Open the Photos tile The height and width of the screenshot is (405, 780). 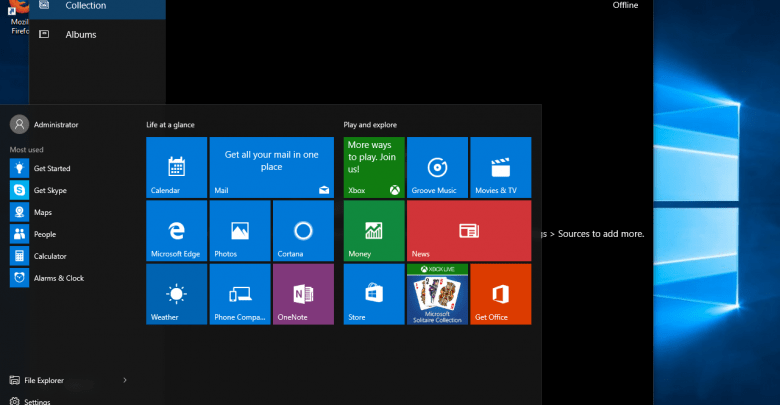240,231
